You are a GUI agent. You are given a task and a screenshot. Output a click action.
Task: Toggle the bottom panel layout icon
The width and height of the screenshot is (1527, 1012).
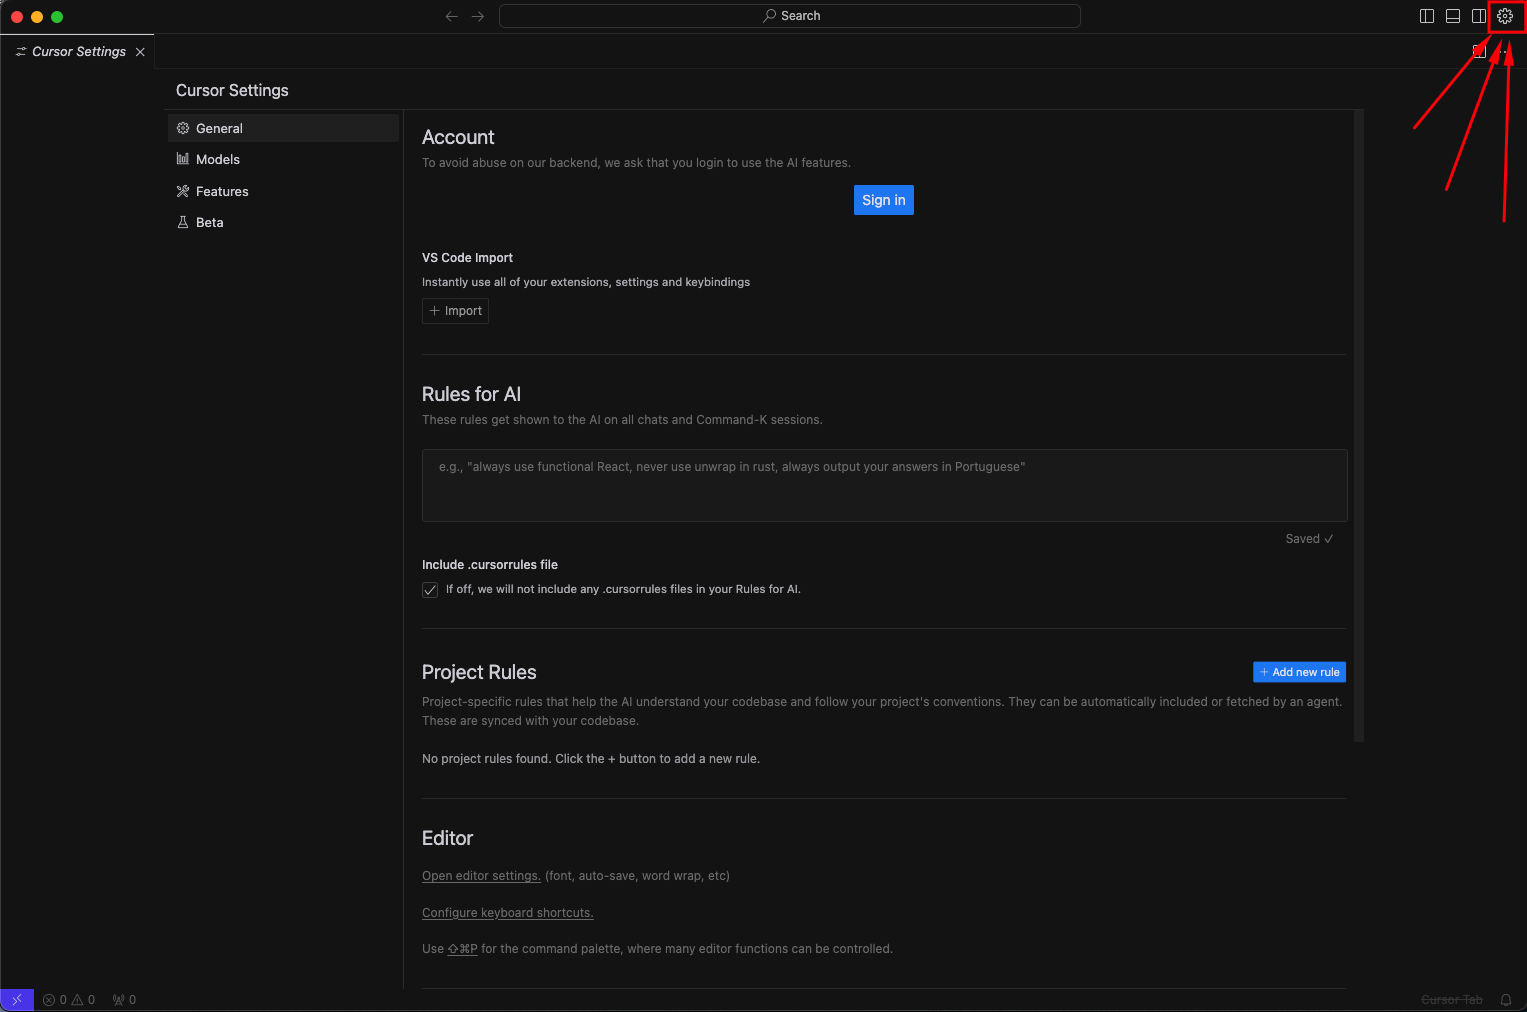[1453, 16]
